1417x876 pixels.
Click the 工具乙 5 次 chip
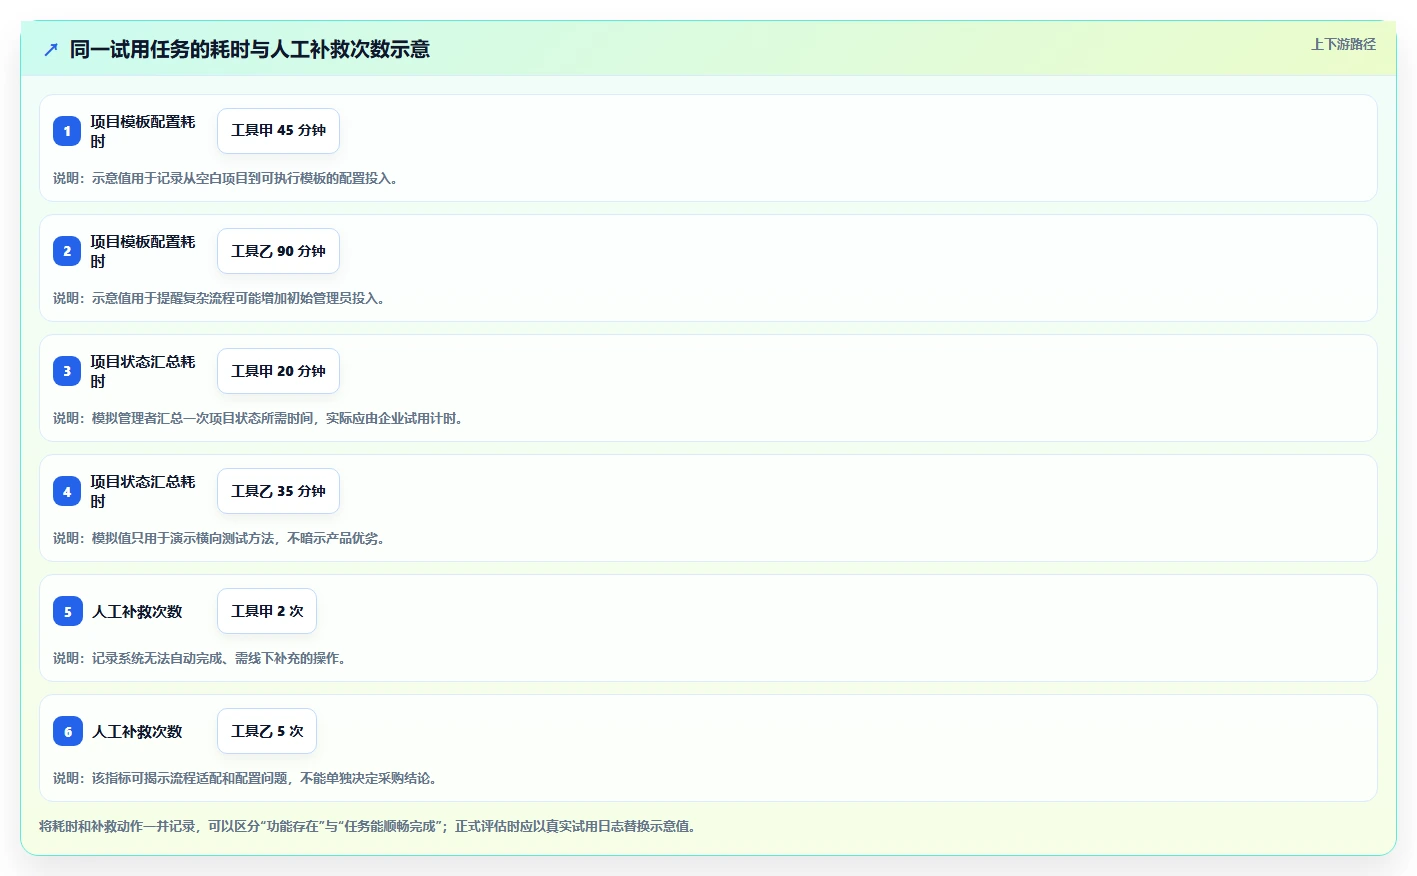pyautogui.click(x=267, y=731)
